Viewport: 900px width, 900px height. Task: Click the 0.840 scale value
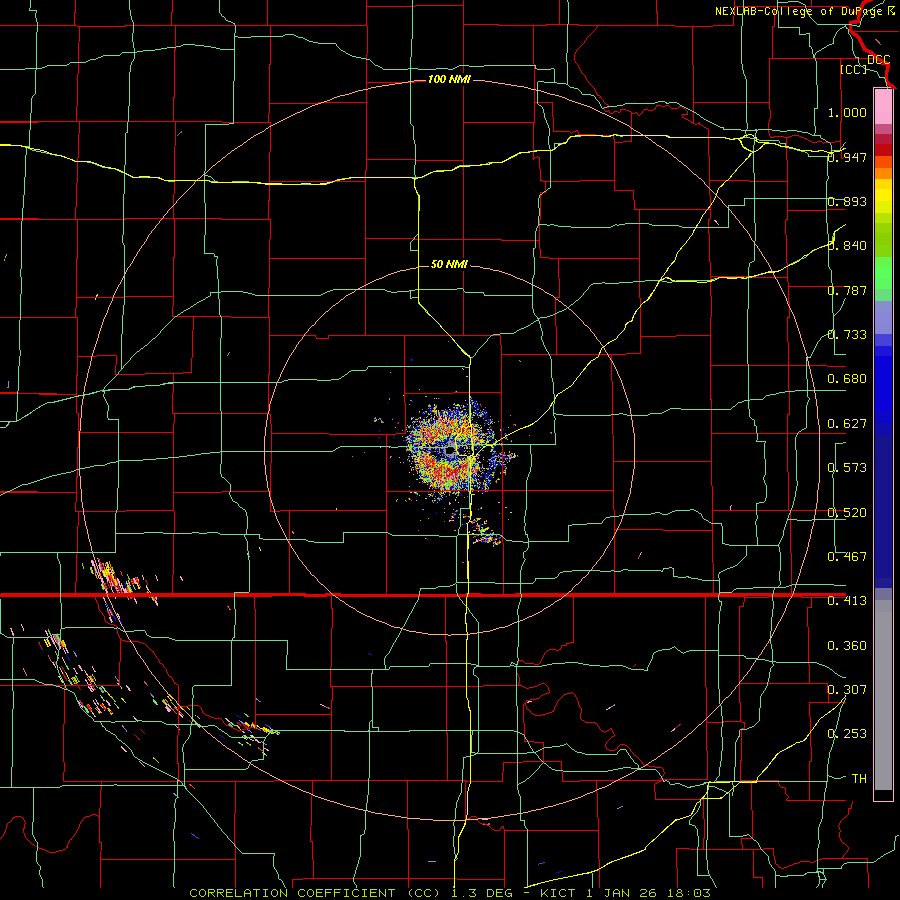847,246
